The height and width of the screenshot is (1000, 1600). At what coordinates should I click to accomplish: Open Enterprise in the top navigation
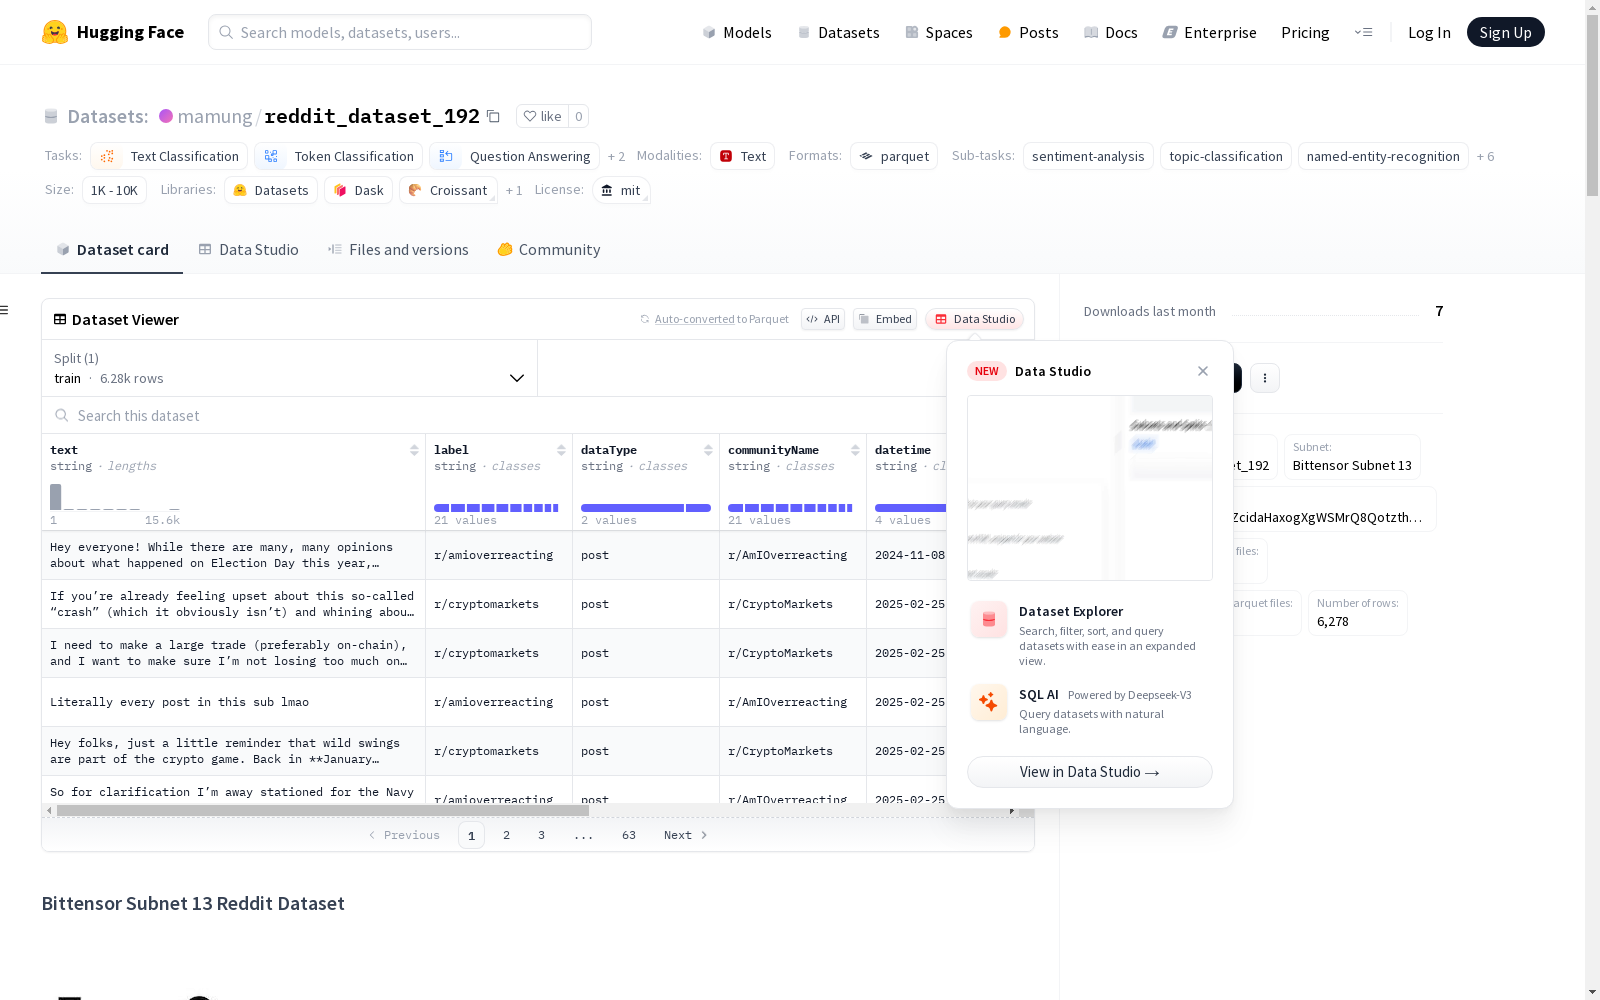1210,32
